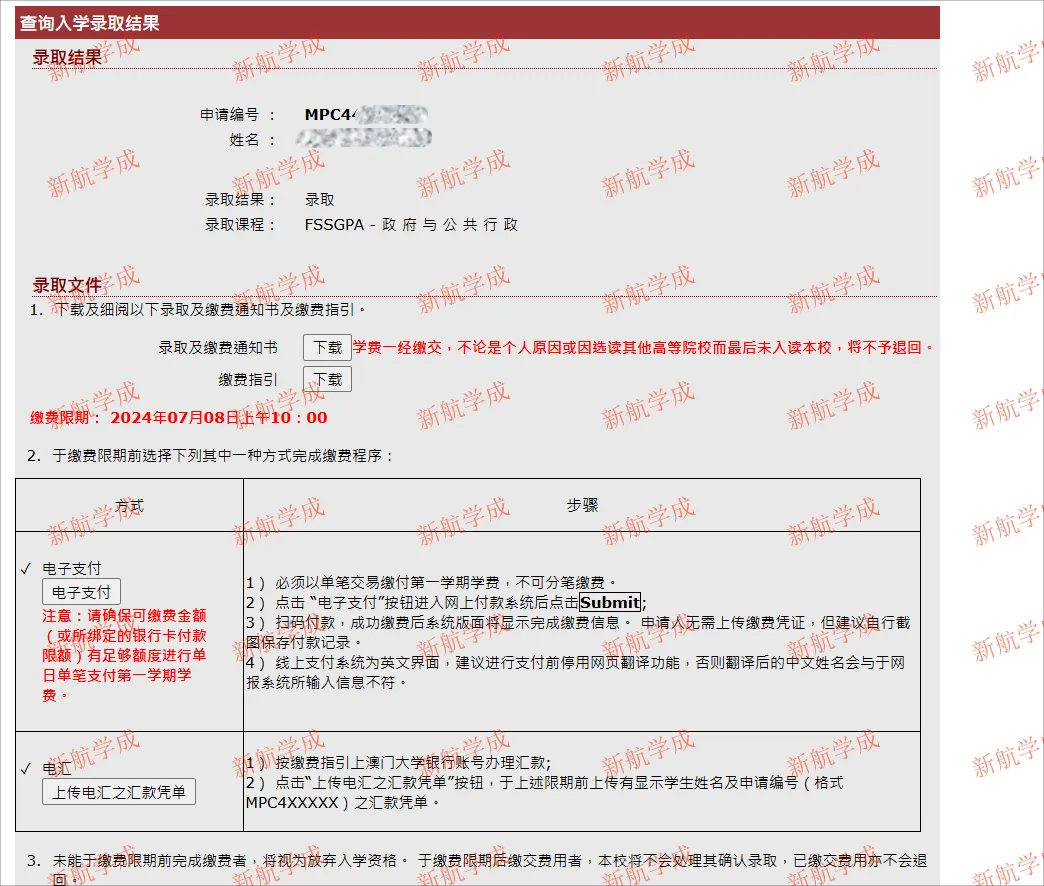Image resolution: width=1044 pixels, height=886 pixels.
Task: Click the 步骤 column header
Action: pyautogui.click(x=582, y=505)
